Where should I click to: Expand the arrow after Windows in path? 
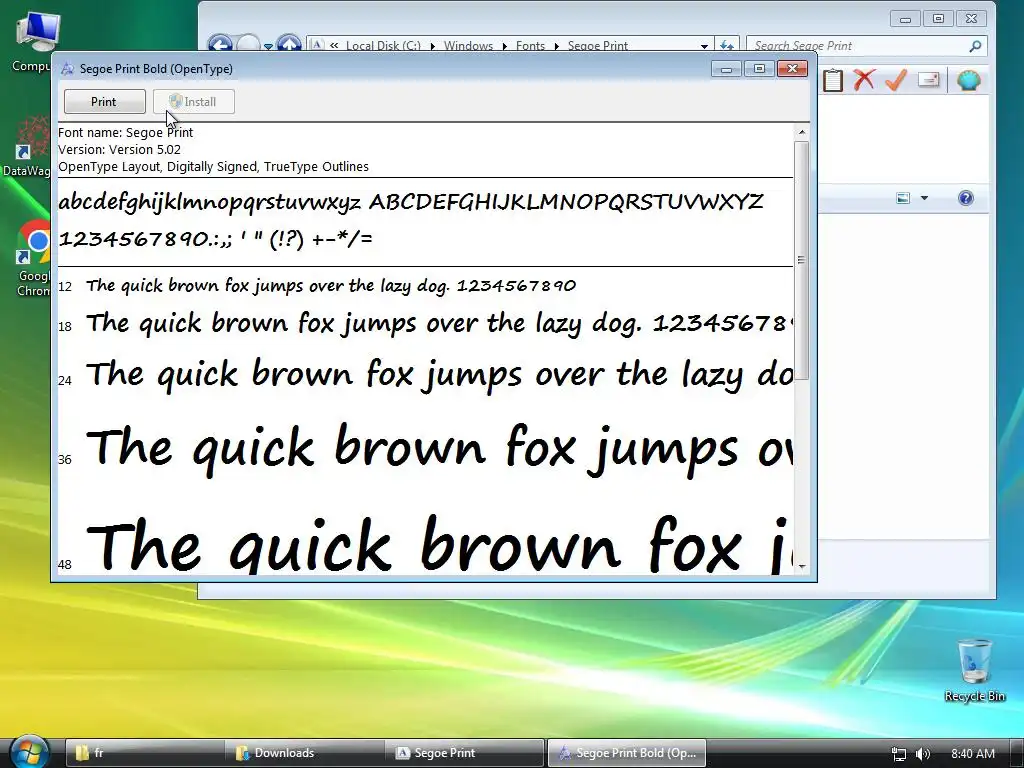[x=504, y=46]
